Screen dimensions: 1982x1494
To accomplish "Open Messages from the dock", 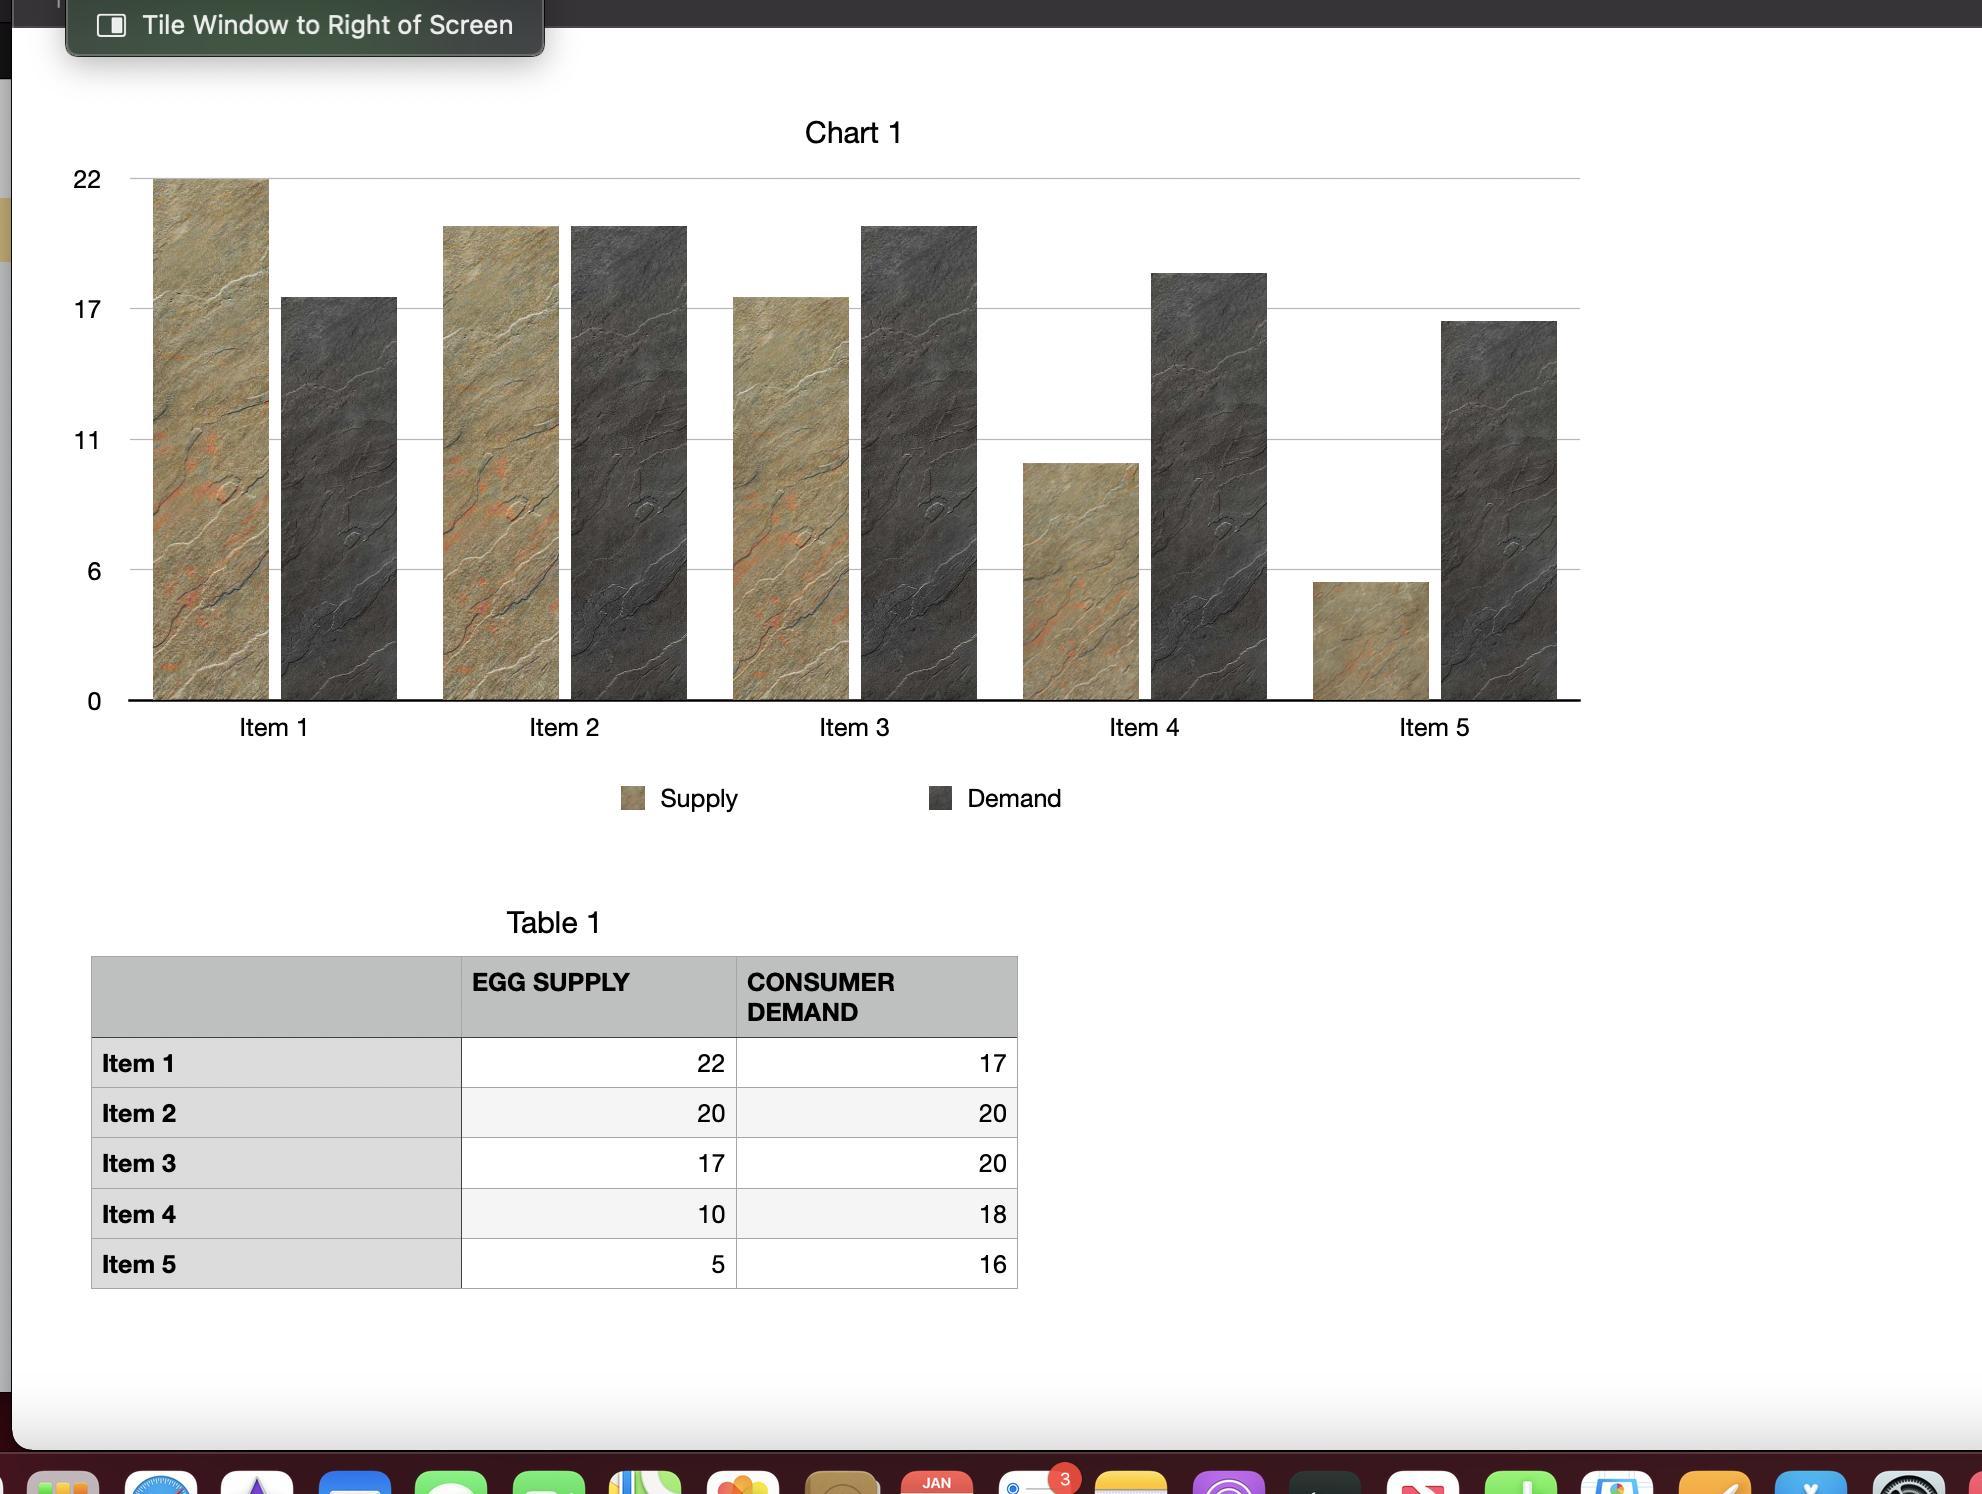I will (x=450, y=1484).
